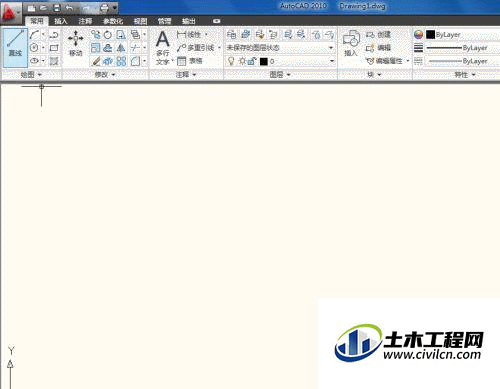500x389 pixels.
Task: Switch to the Manage (管理) ribbon tab
Action: point(164,21)
